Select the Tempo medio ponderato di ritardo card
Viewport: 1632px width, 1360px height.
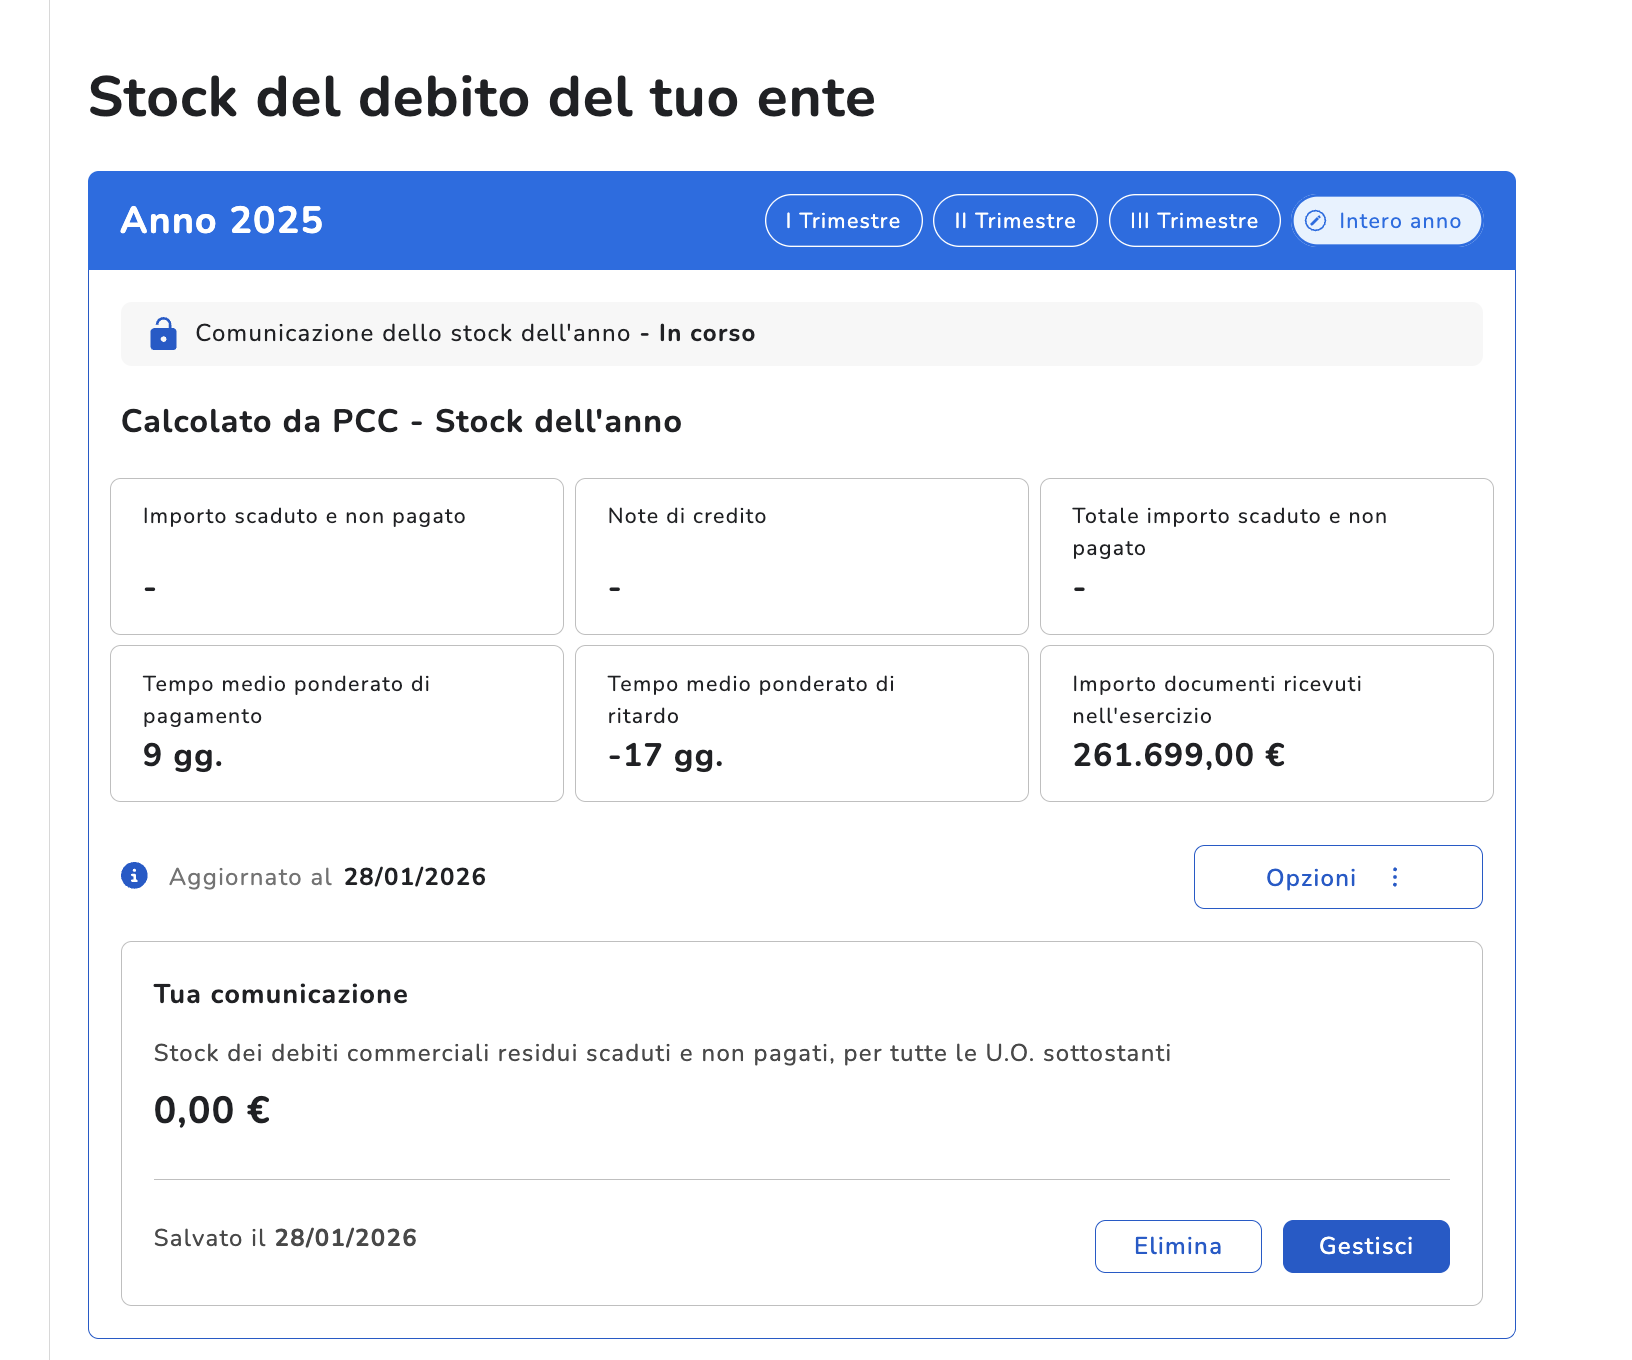[x=801, y=723]
